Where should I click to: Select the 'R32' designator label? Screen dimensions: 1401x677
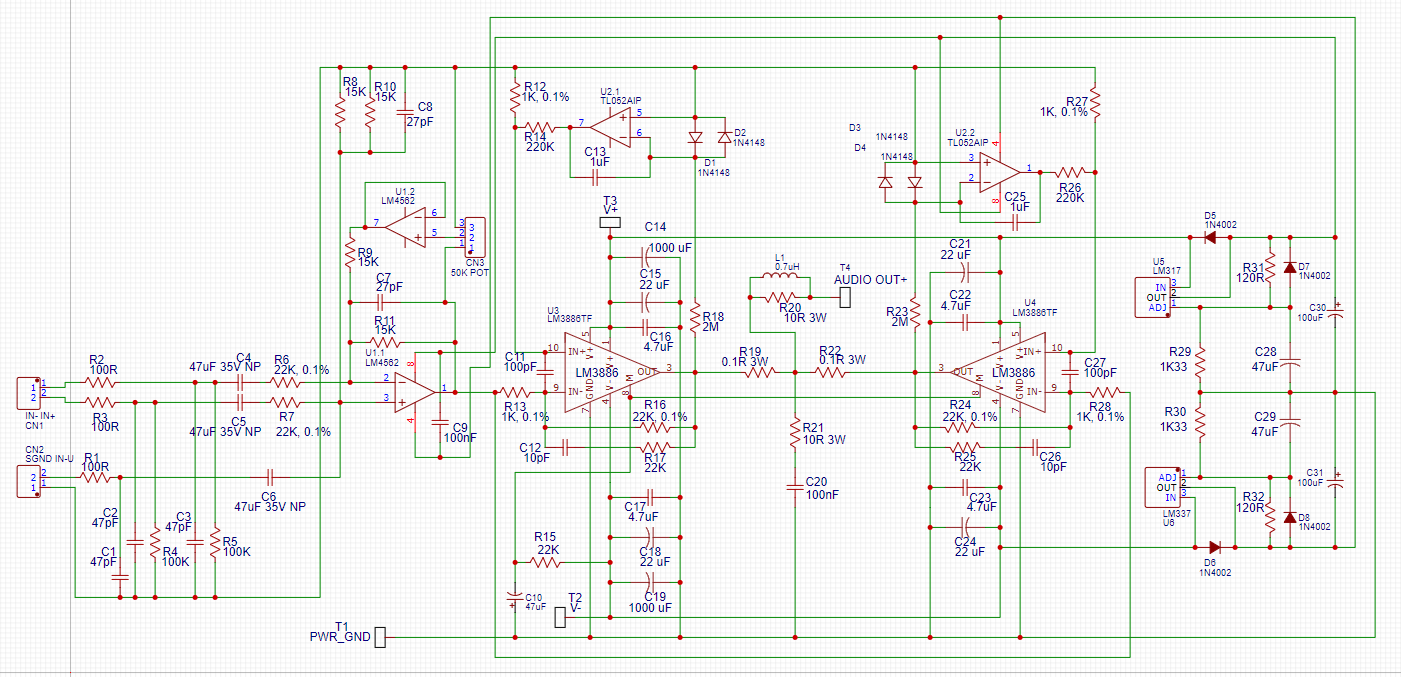tap(1254, 496)
